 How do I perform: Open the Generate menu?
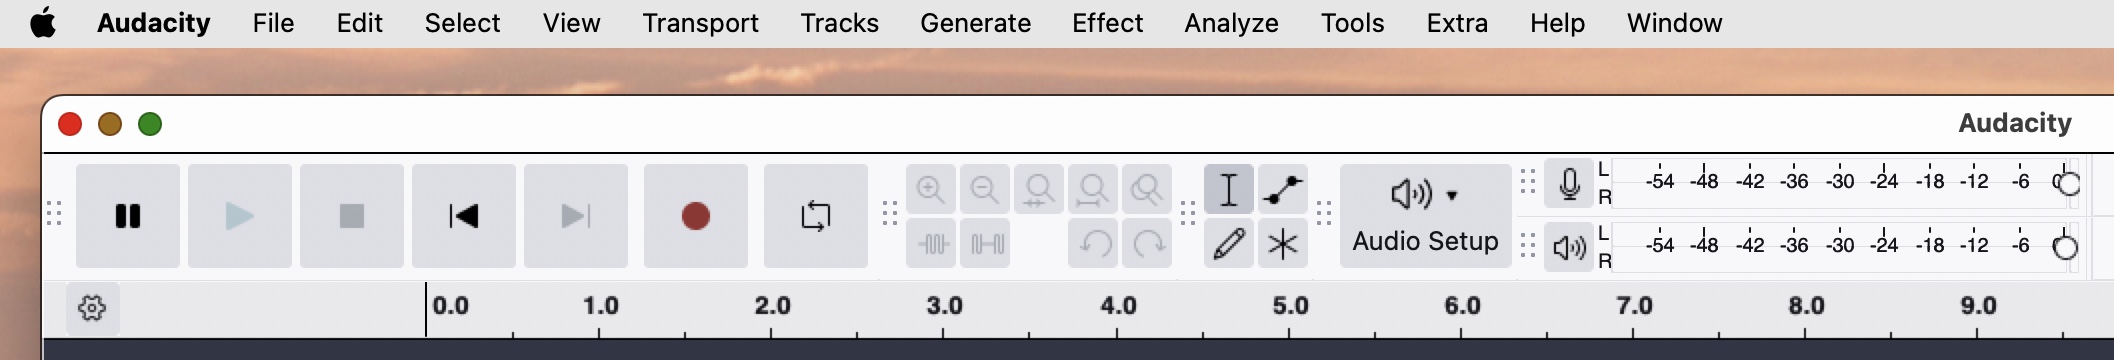point(975,23)
